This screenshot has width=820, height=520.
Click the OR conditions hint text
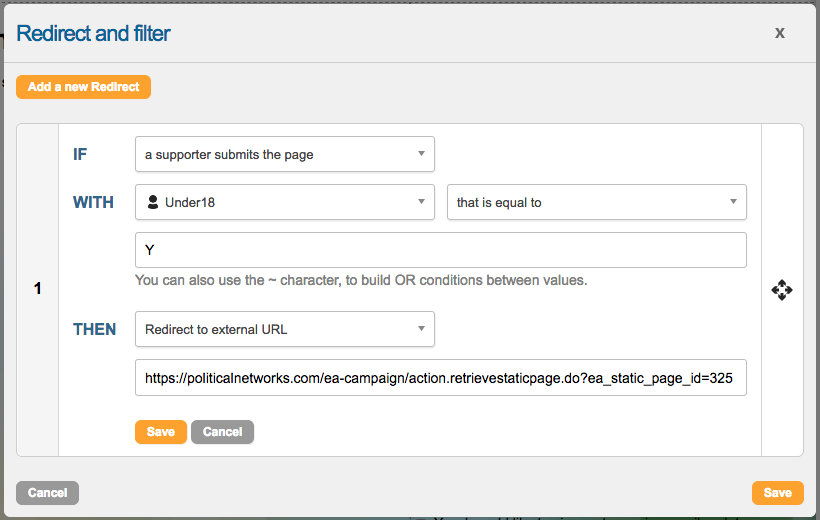pyautogui.click(x=361, y=280)
